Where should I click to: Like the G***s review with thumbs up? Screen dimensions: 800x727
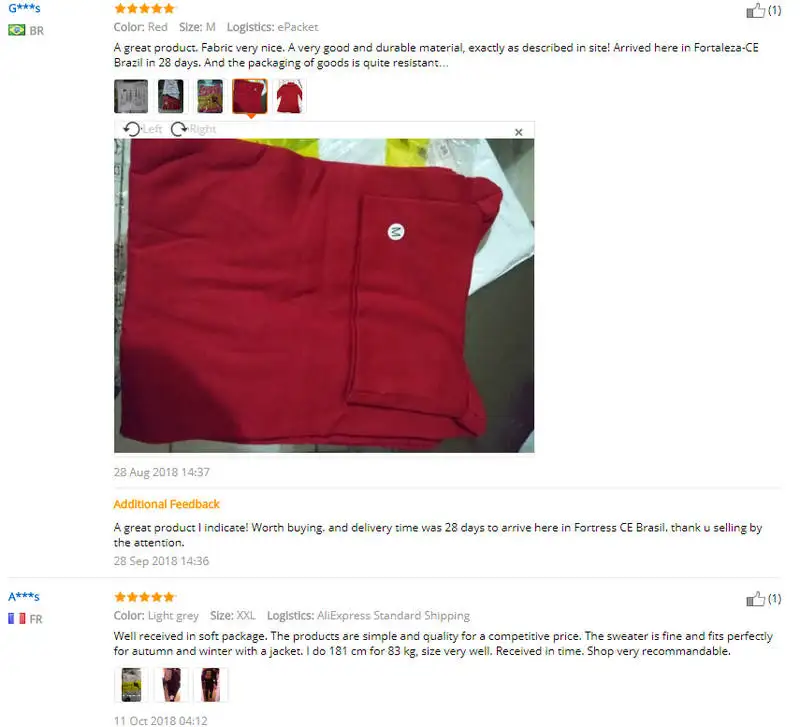click(756, 10)
